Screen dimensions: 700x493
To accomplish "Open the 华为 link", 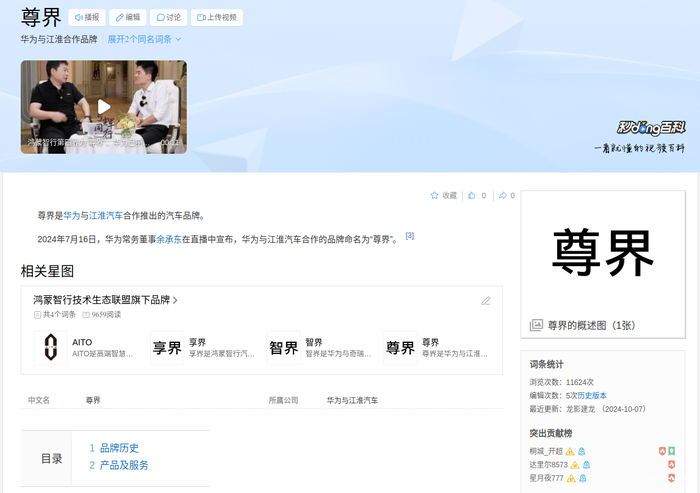I will tap(72, 216).
